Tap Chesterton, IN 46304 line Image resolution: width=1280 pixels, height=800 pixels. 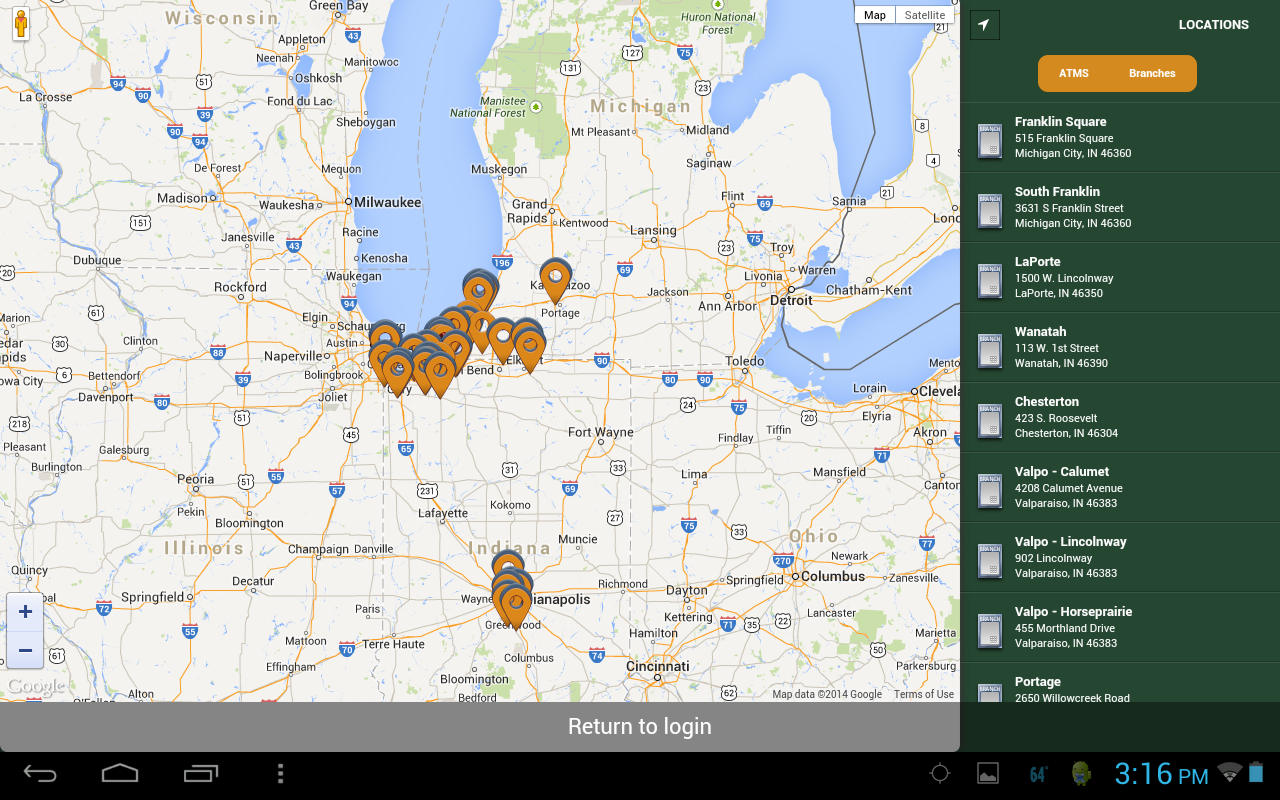coord(1067,434)
